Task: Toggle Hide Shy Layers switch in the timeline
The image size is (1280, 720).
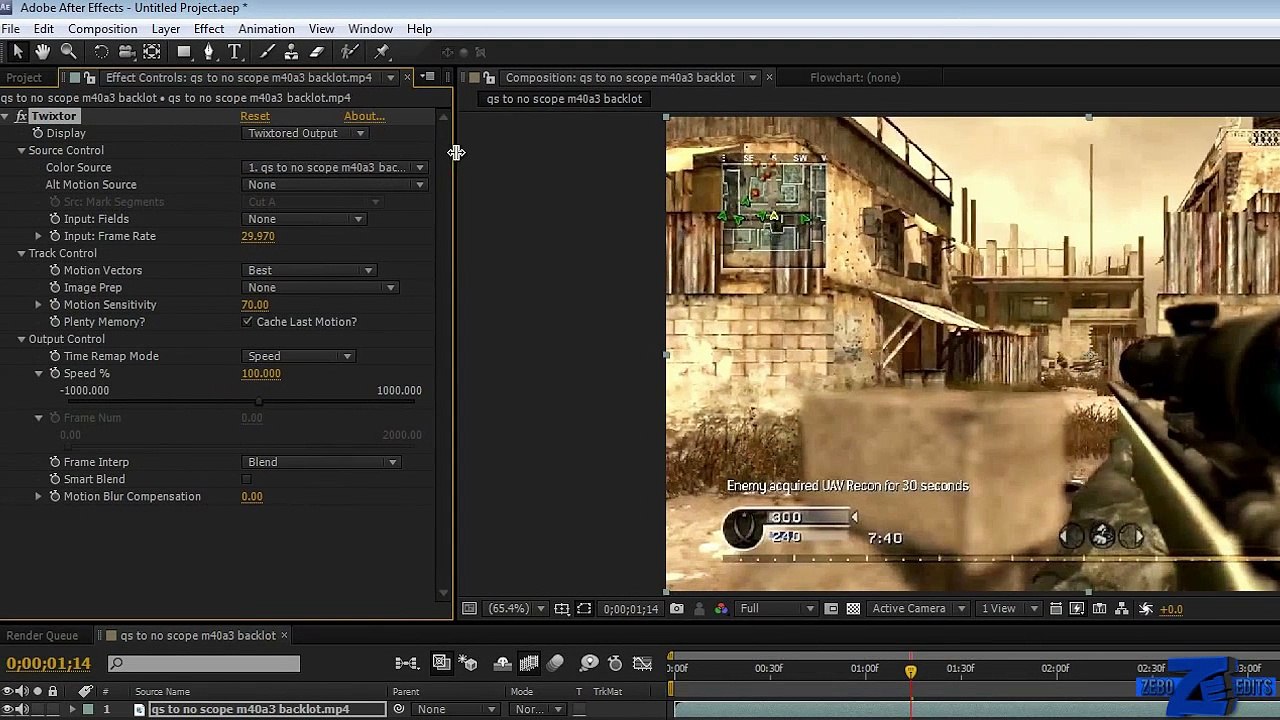Action: [x=502, y=663]
